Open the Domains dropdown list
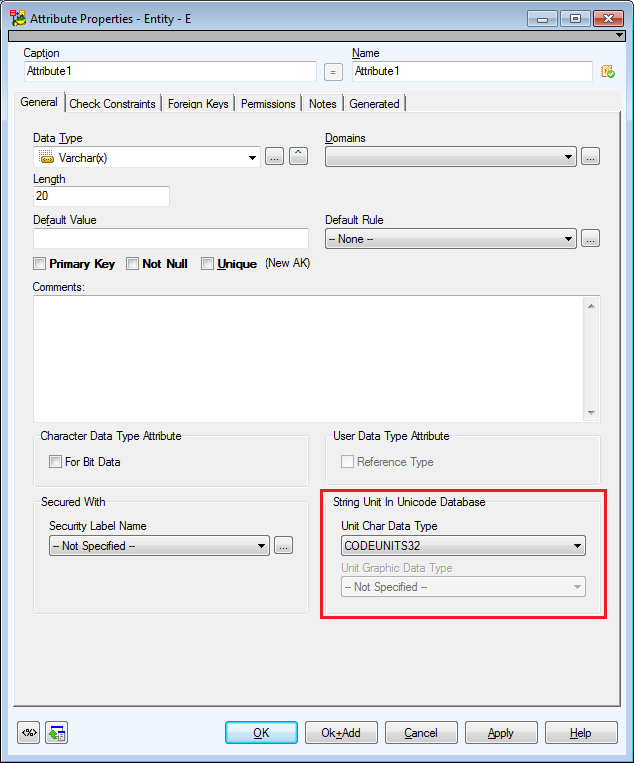 coord(451,157)
